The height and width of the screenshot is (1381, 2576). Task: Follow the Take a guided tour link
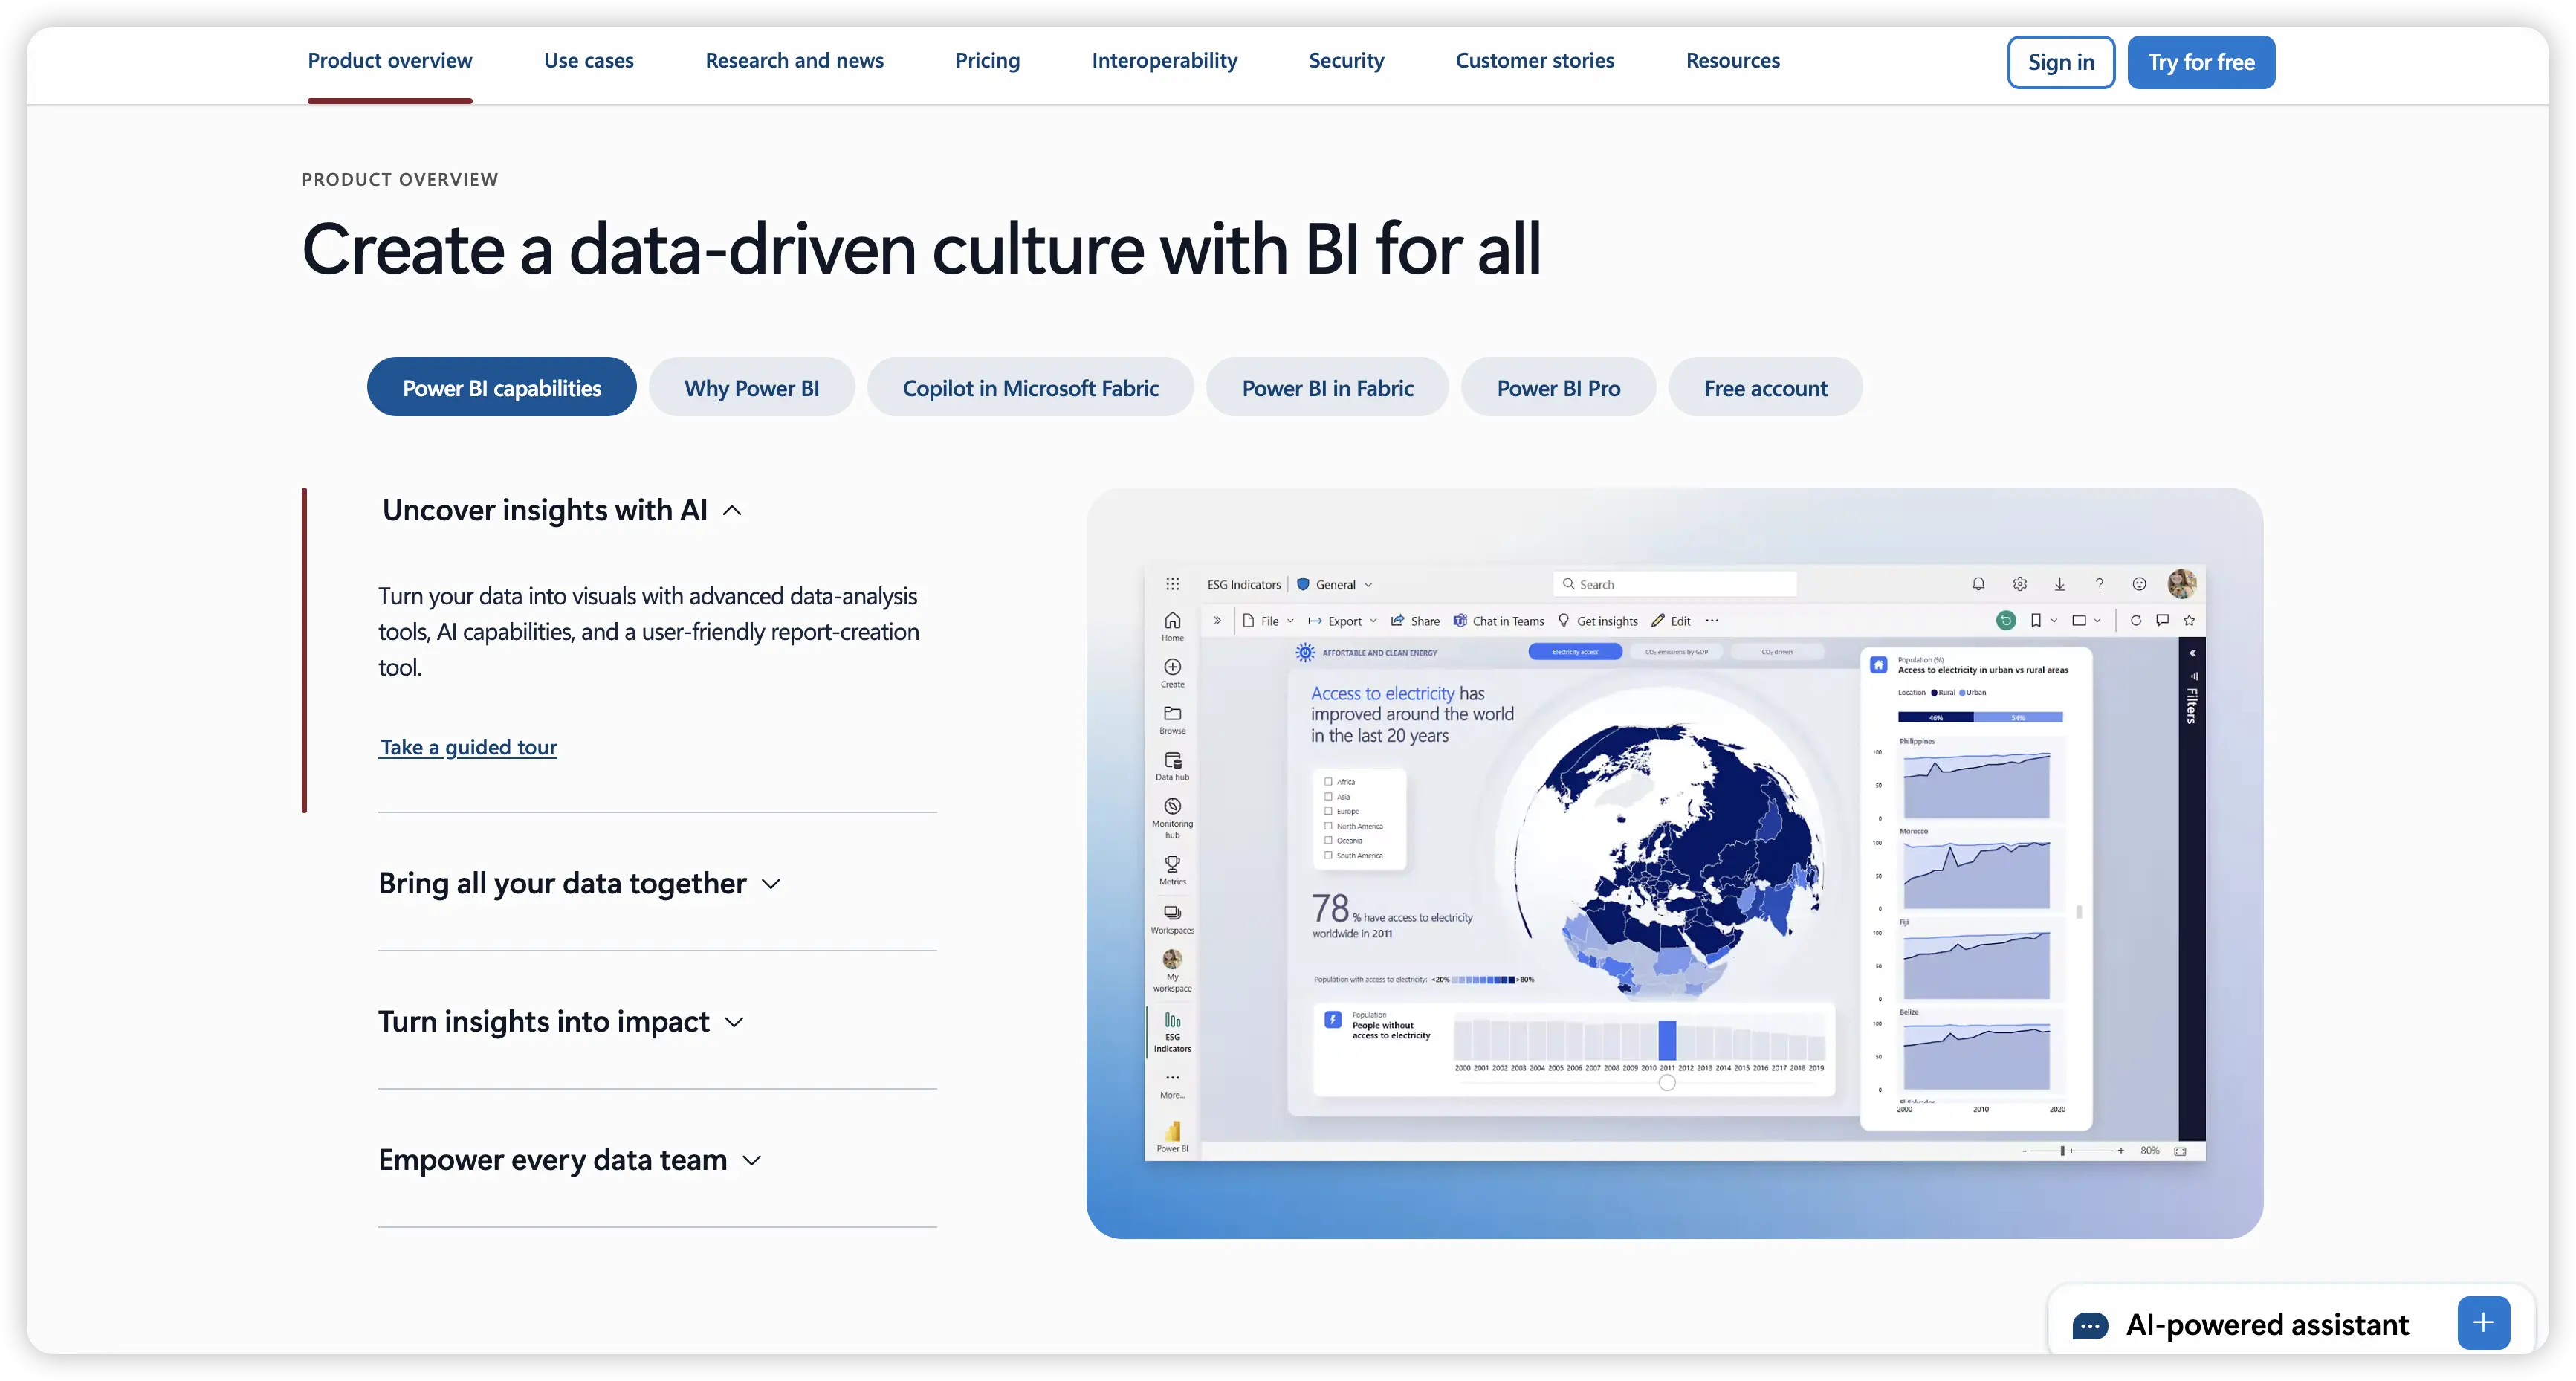point(468,747)
